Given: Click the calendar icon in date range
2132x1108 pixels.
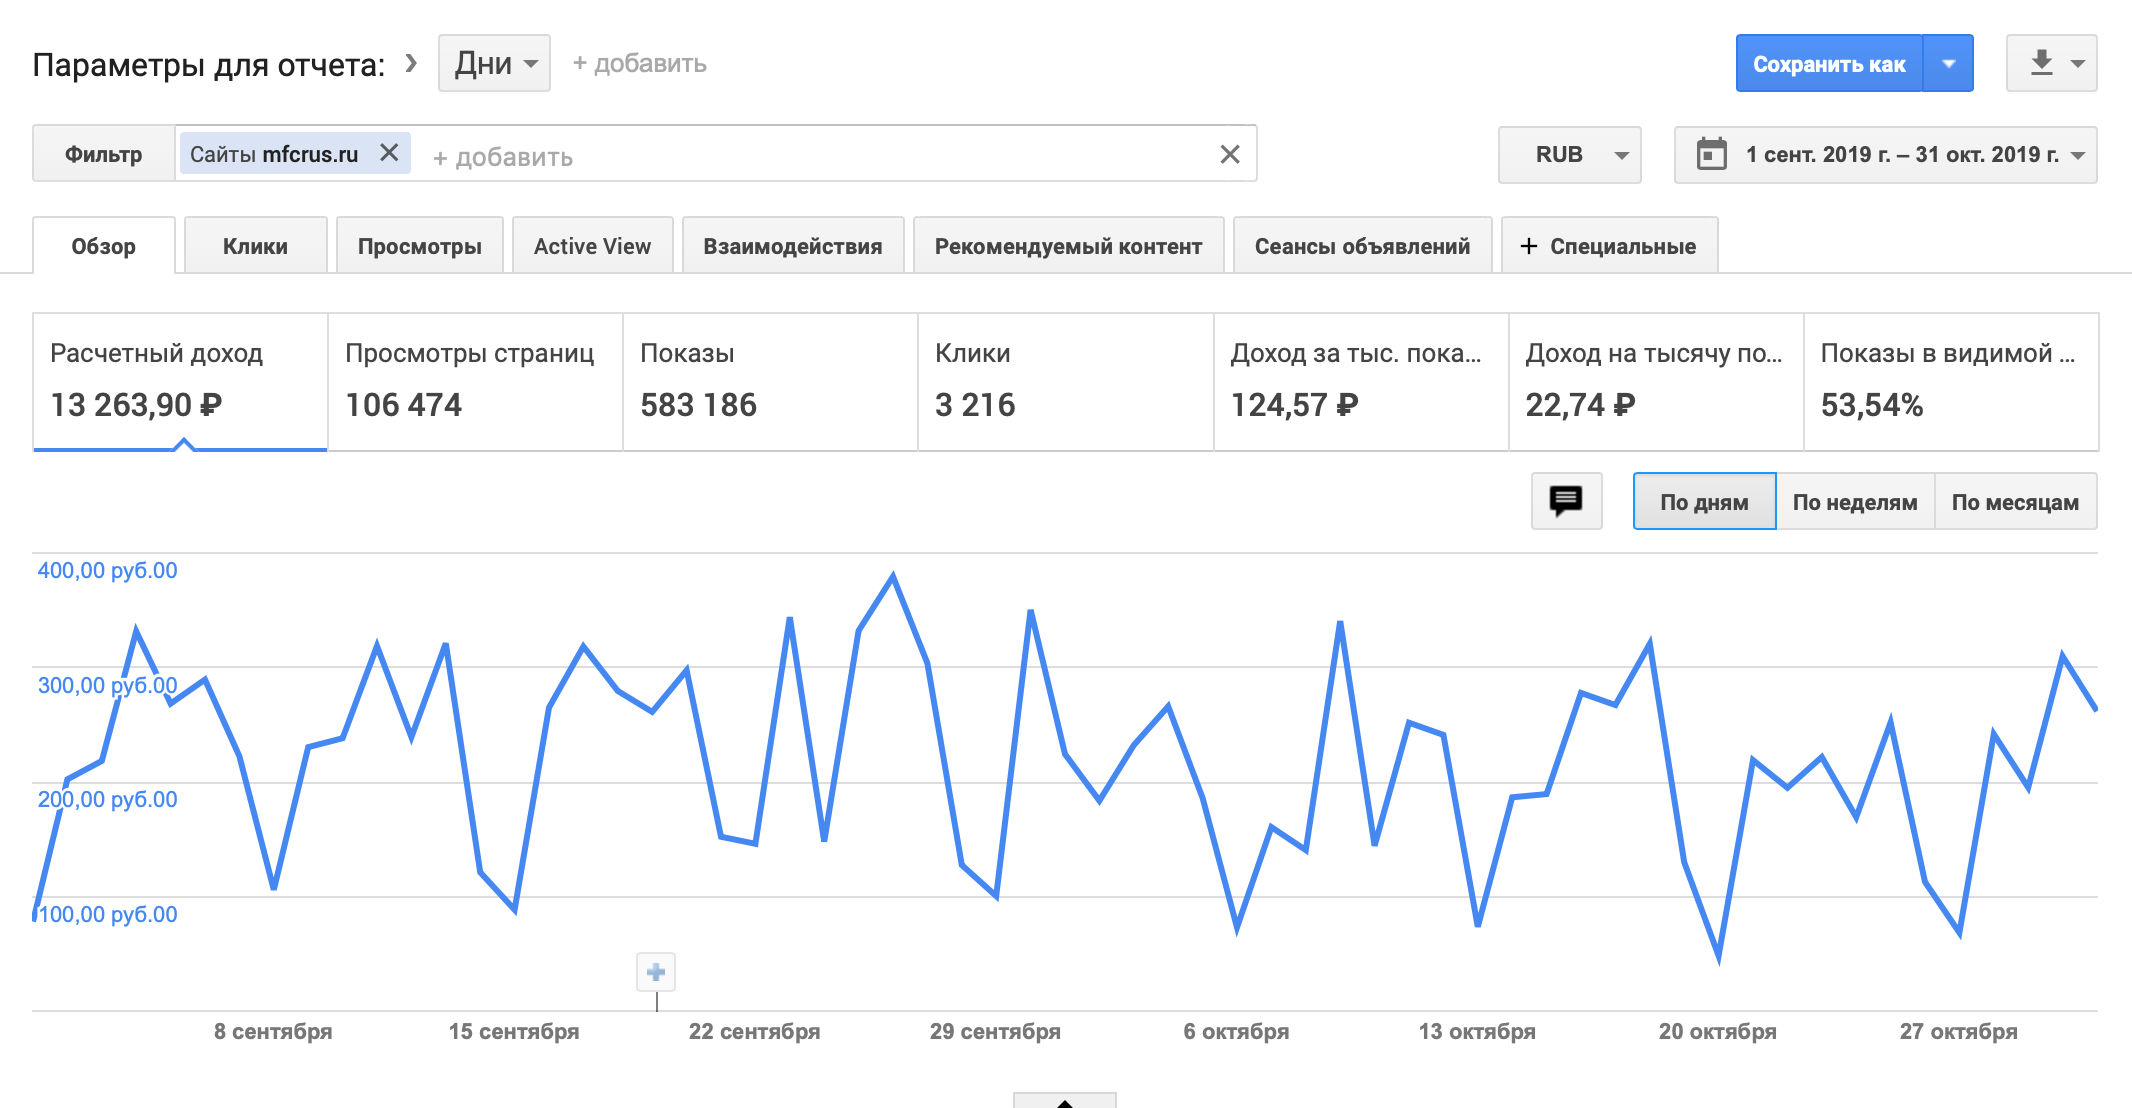Looking at the screenshot, I should click(1711, 154).
